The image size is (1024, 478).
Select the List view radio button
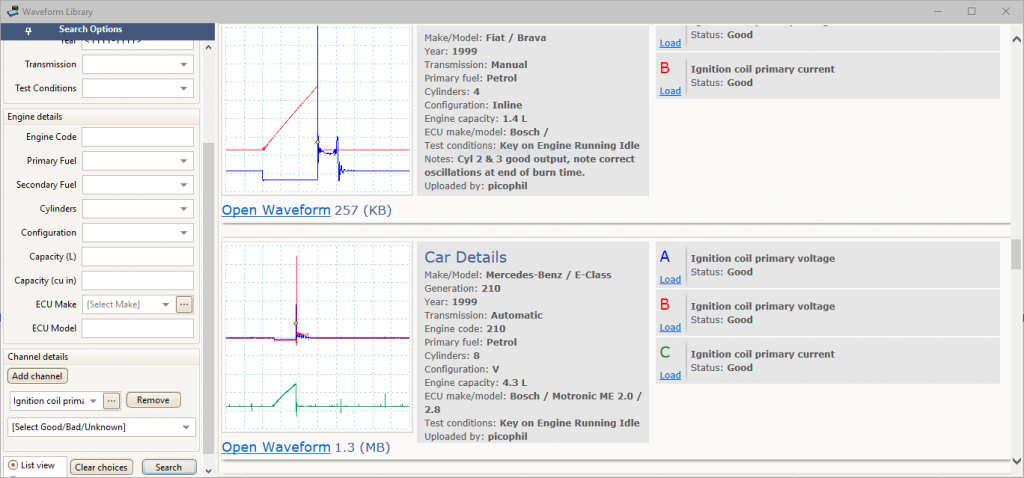pyautogui.click(x=12, y=466)
